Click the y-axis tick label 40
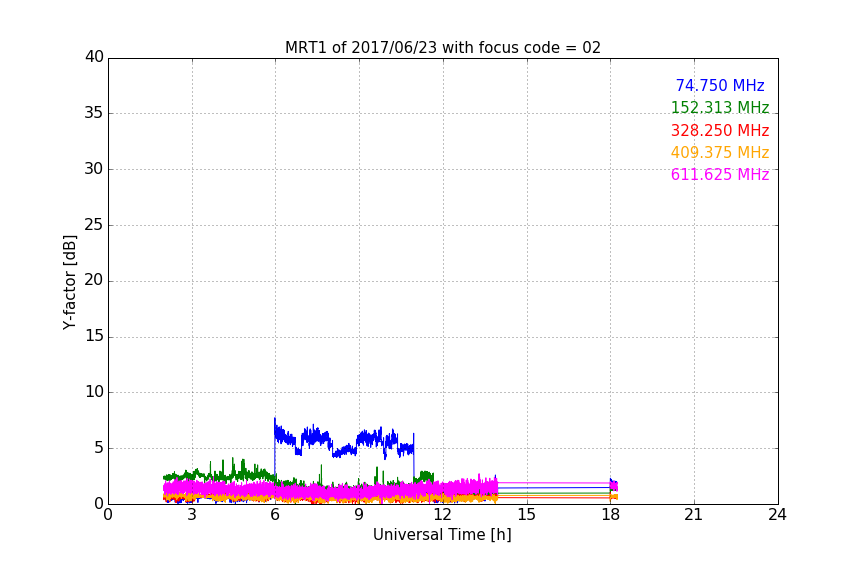The height and width of the screenshot is (576, 864). 94,57
